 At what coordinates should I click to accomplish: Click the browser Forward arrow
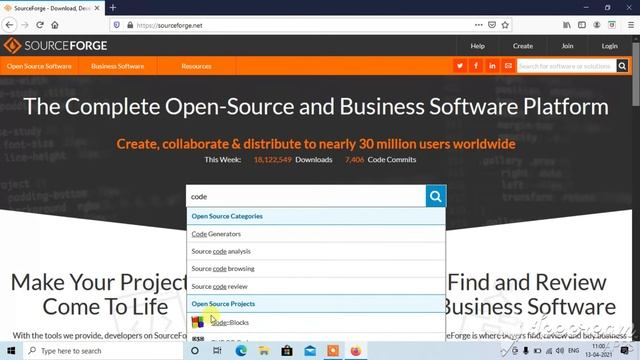coord(24,25)
